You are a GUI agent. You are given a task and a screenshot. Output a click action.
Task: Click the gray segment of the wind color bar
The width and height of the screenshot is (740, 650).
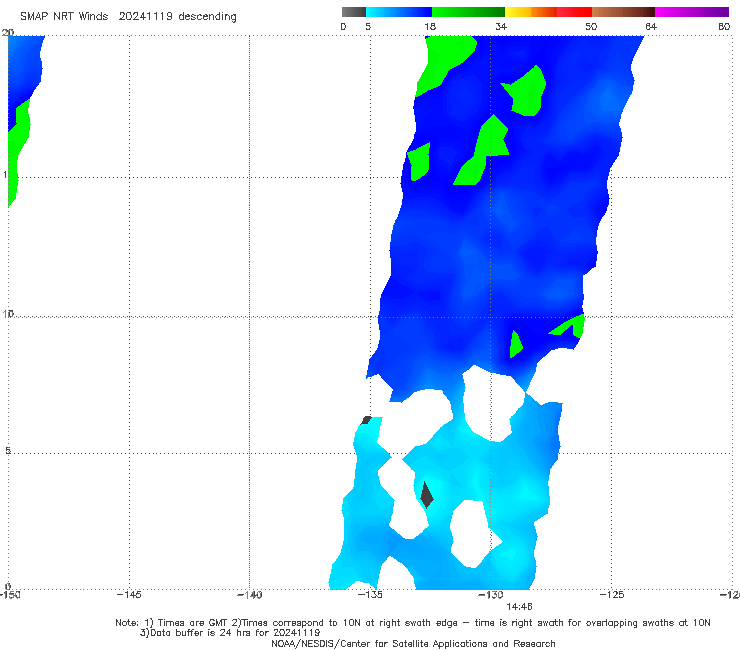tap(353, 12)
